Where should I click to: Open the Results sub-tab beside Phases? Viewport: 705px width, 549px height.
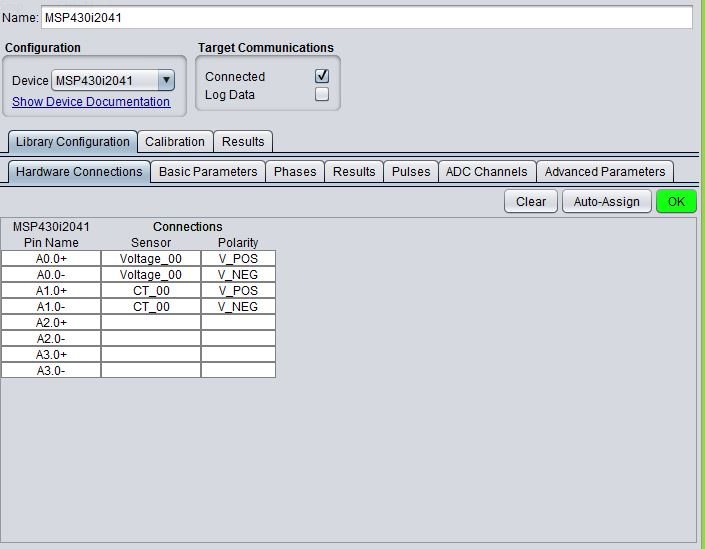tap(354, 172)
